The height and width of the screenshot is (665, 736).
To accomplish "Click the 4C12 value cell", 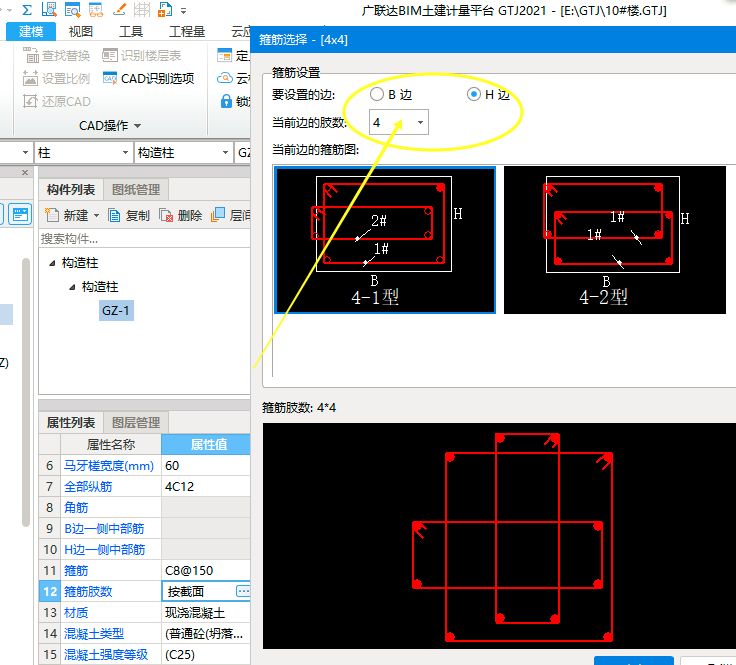I will coord(206,487).
